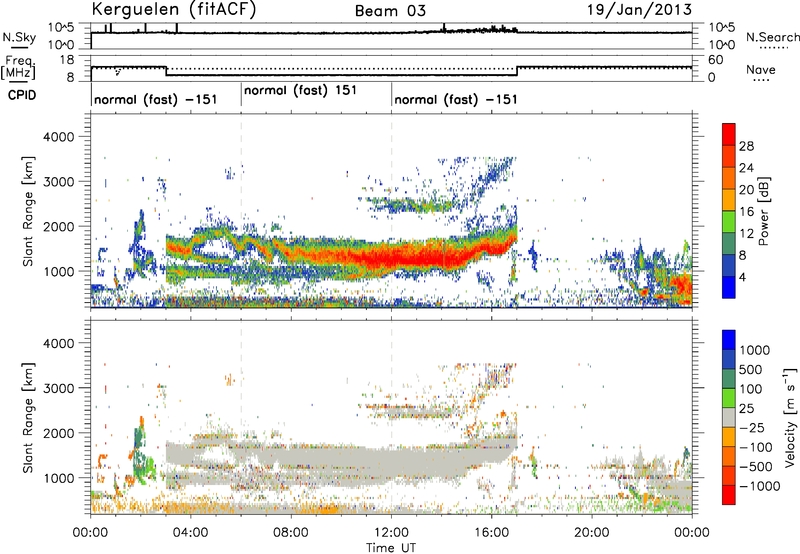Click the "08:00" time axis tick label
Screen dimensions: 800x554
tap(290, 533)
